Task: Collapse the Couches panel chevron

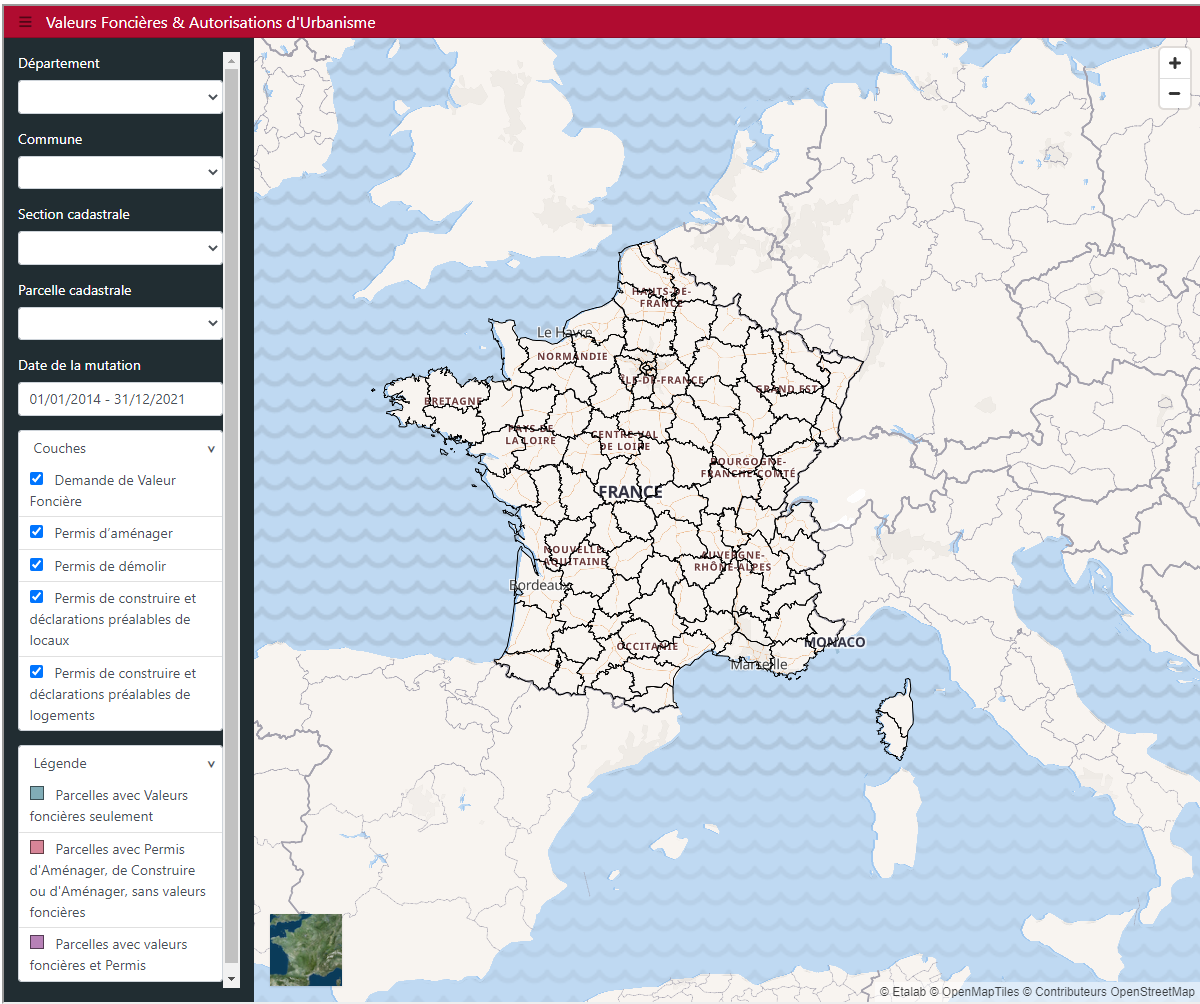Action: [211, 449]
